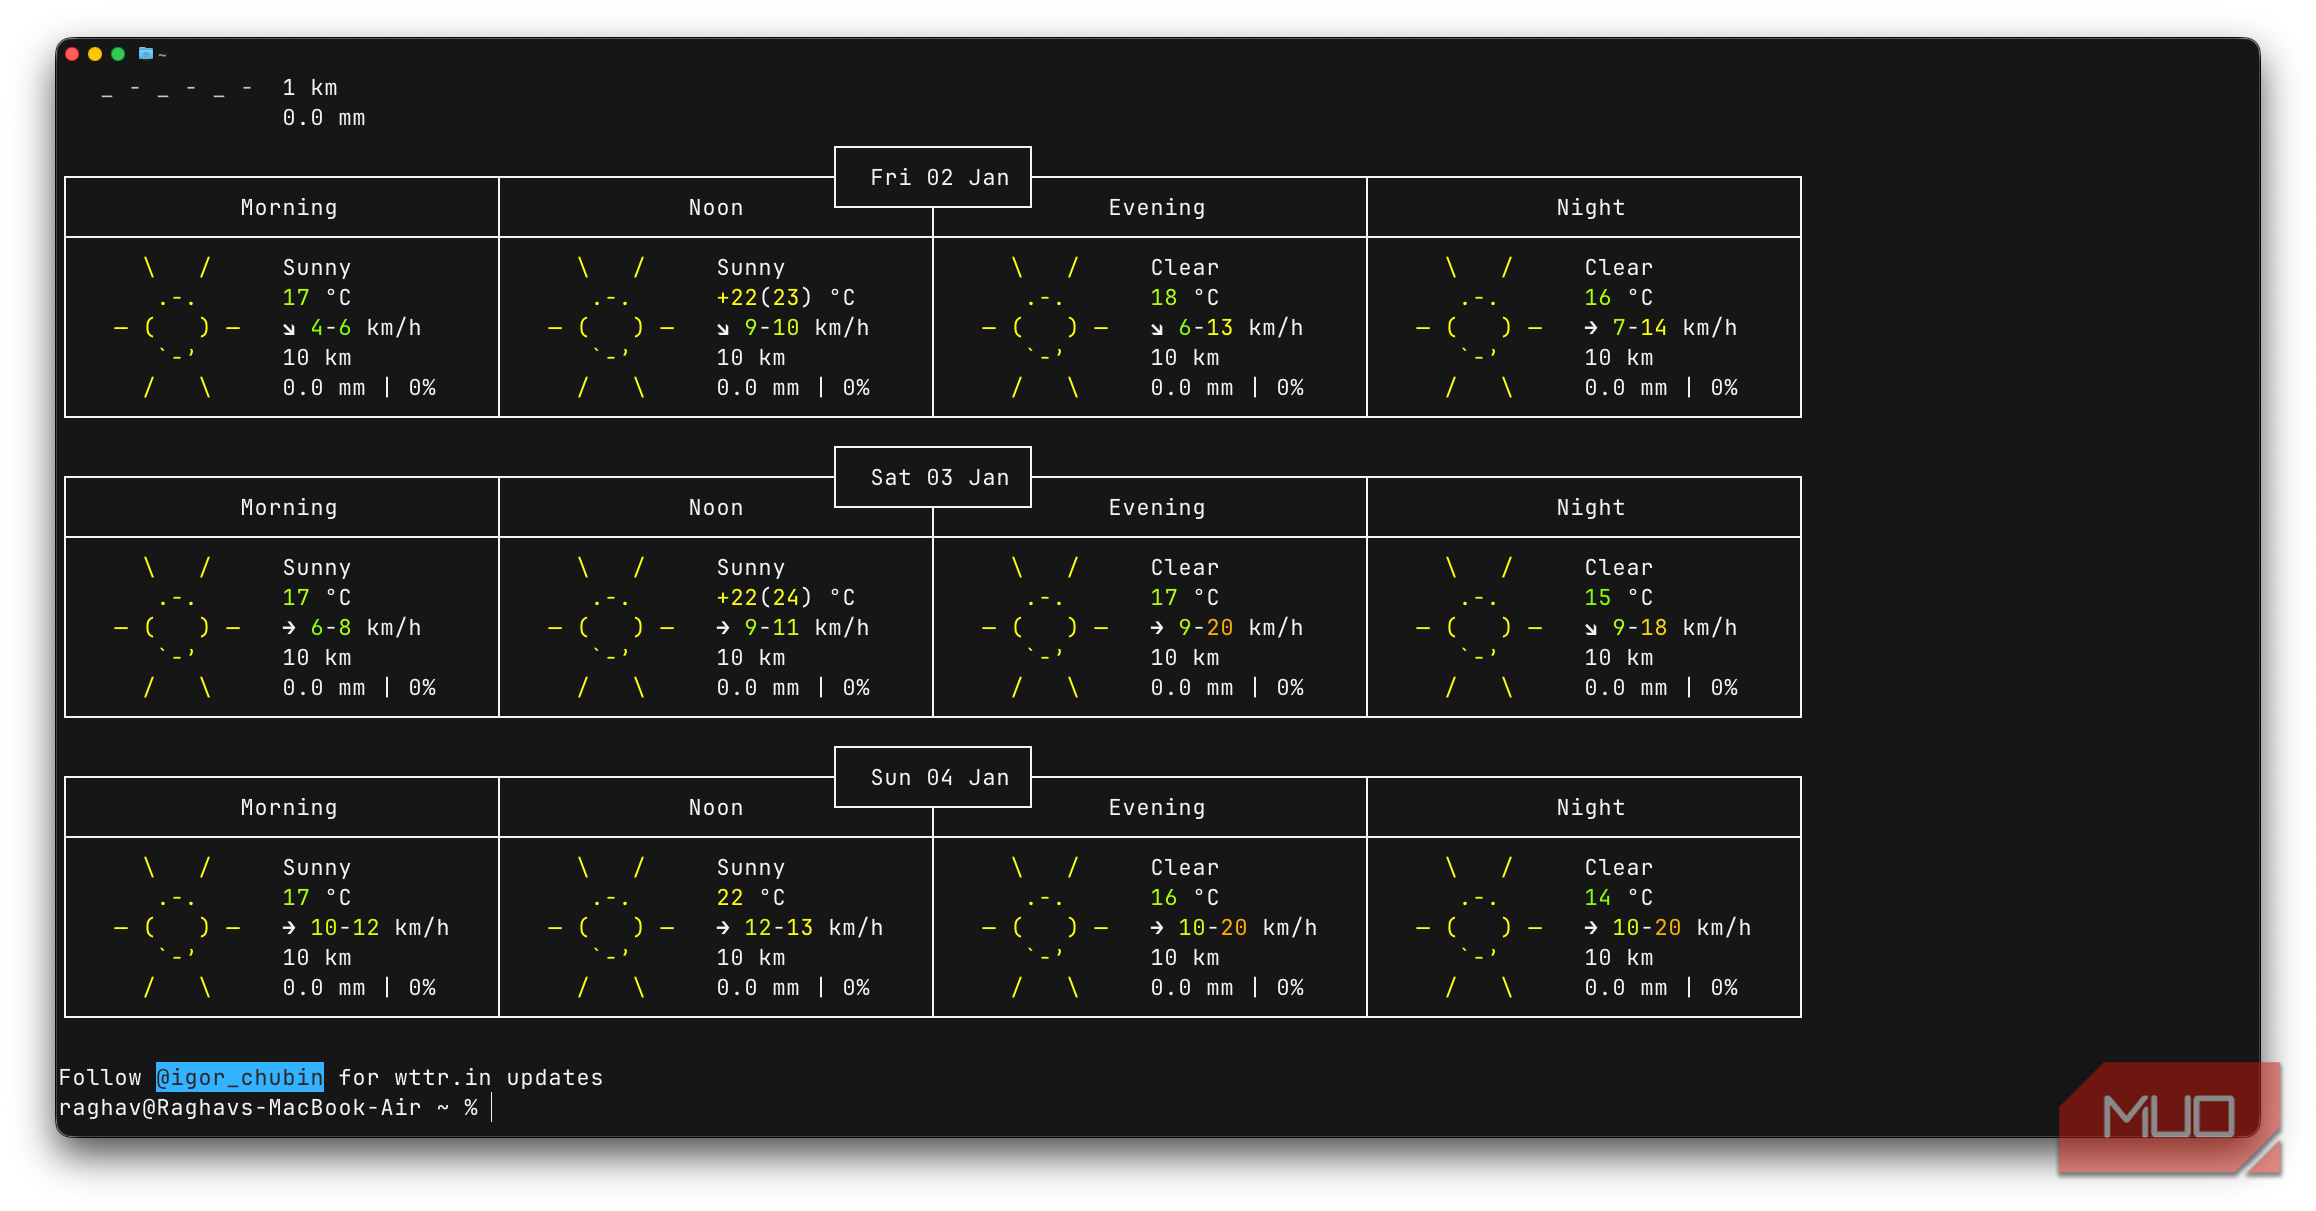Open the @igor_chubin link

point(240,1077)
